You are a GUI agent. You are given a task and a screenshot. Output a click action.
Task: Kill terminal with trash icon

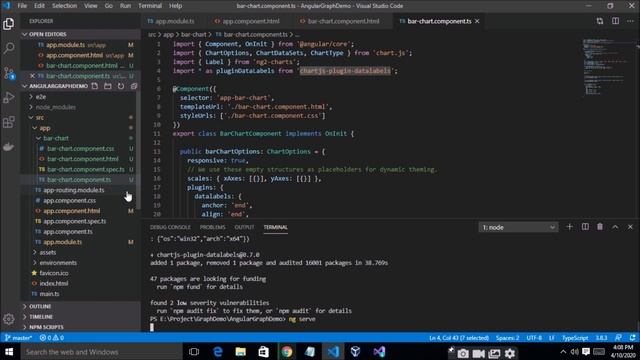click(x=600, y=227)
